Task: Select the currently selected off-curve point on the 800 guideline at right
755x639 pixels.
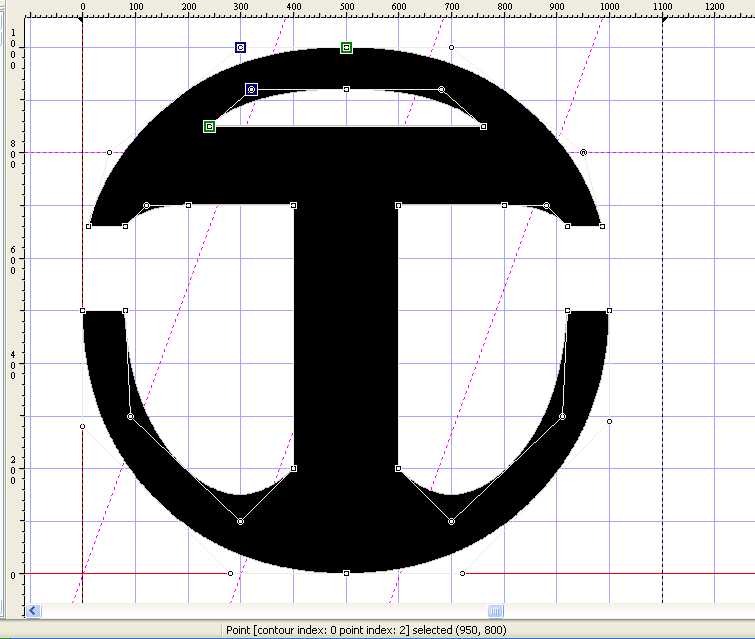Action: point(583,153)
